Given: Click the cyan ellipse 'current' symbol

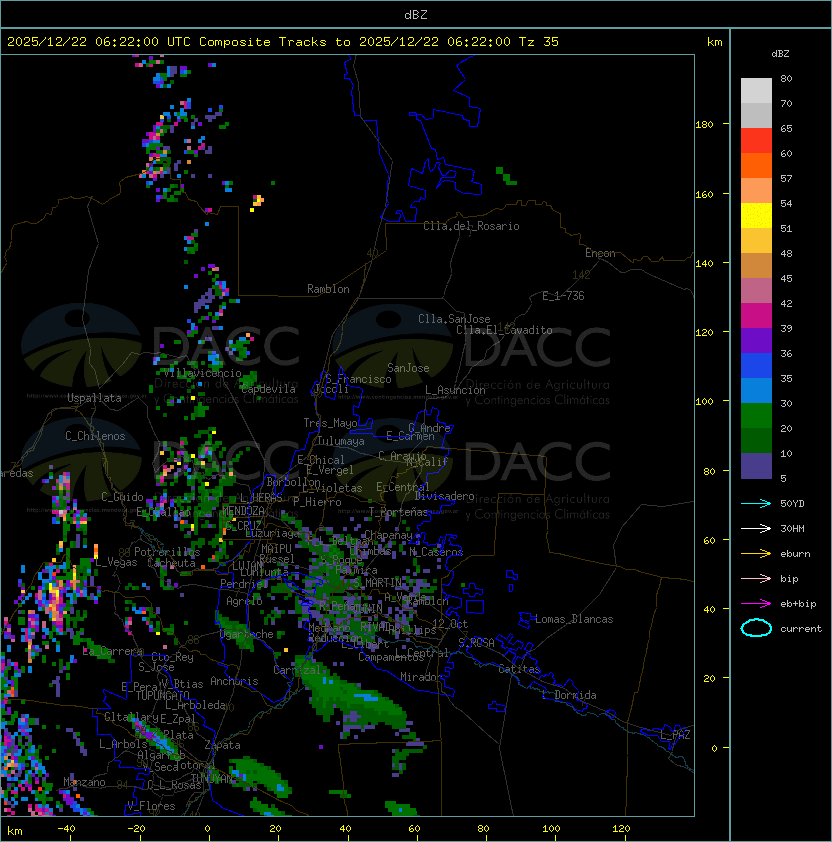Looking at the screenshot, I should [756, 628].
